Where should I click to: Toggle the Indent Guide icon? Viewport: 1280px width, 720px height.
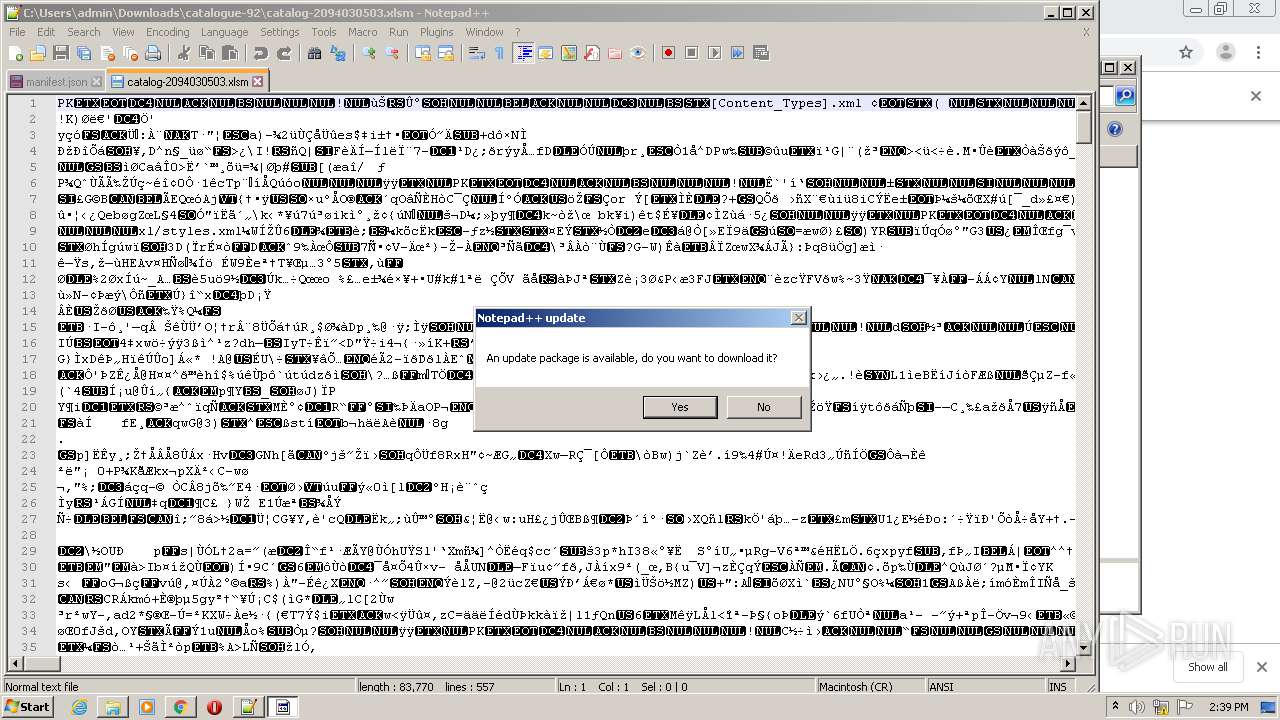[523, 53]
